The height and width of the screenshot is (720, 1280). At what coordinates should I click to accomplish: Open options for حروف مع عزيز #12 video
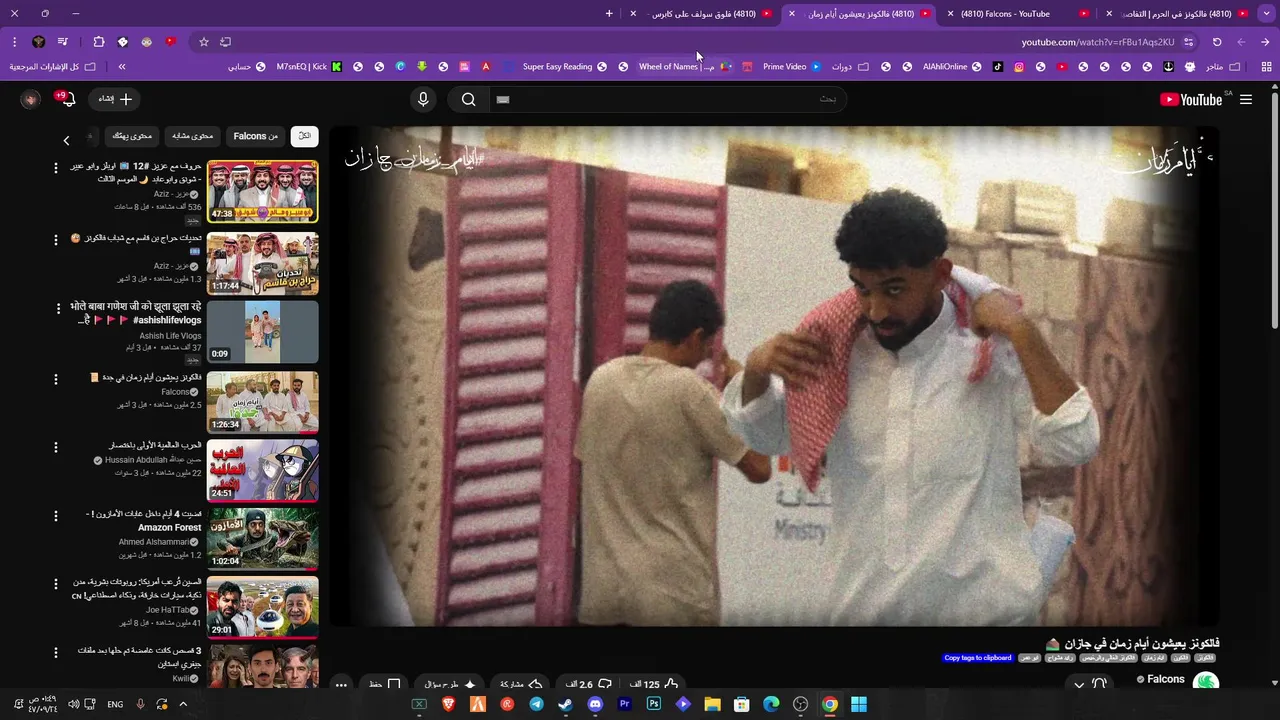pos(56,168)
